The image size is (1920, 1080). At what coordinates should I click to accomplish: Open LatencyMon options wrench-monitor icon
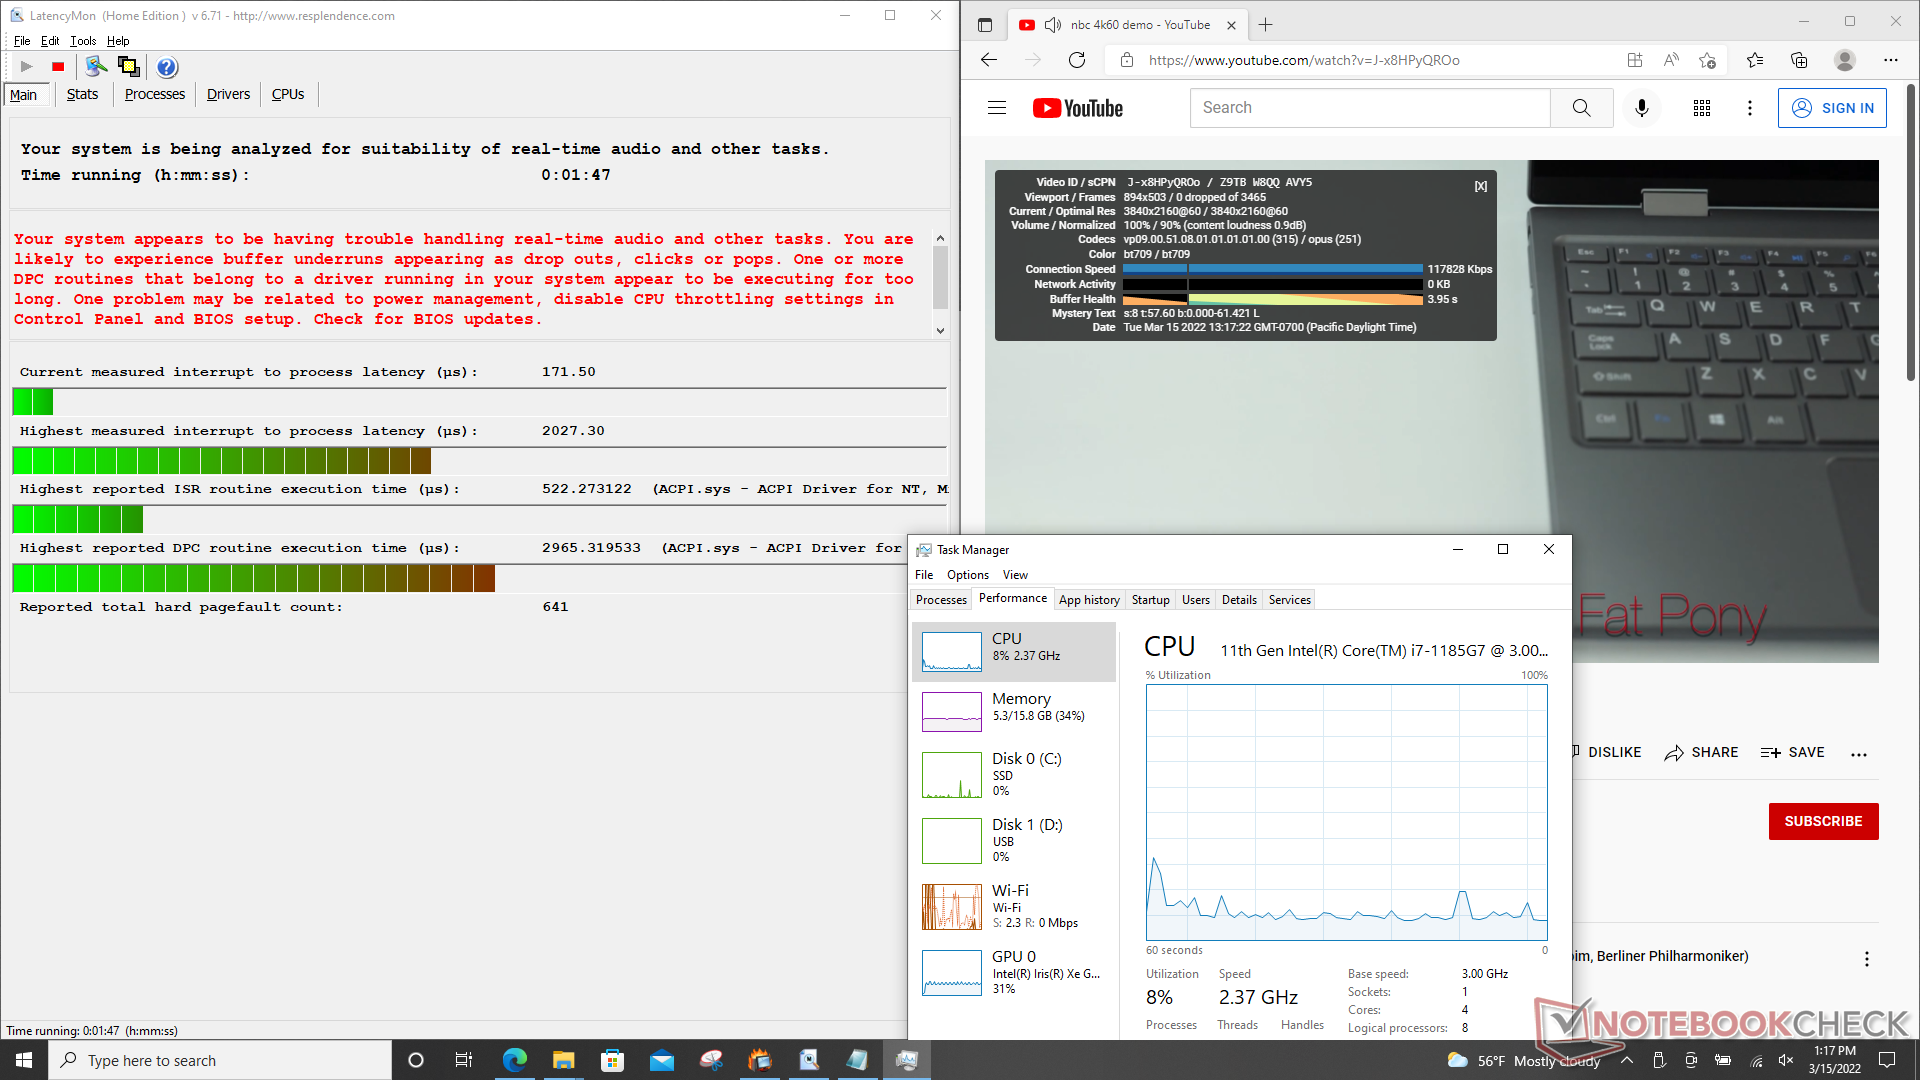pyautogui.click(x=96, y=67)
